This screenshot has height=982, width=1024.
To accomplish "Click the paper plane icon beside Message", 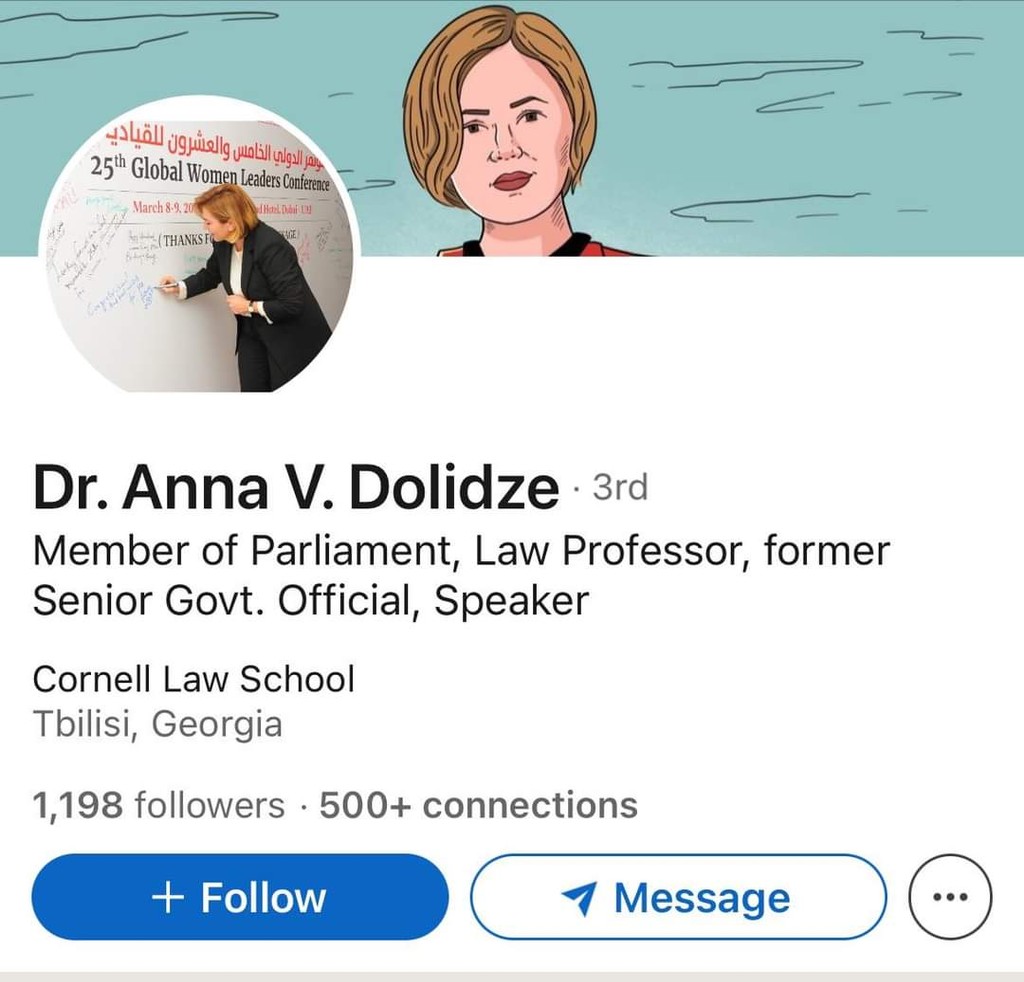I will (x=580, y=898).
